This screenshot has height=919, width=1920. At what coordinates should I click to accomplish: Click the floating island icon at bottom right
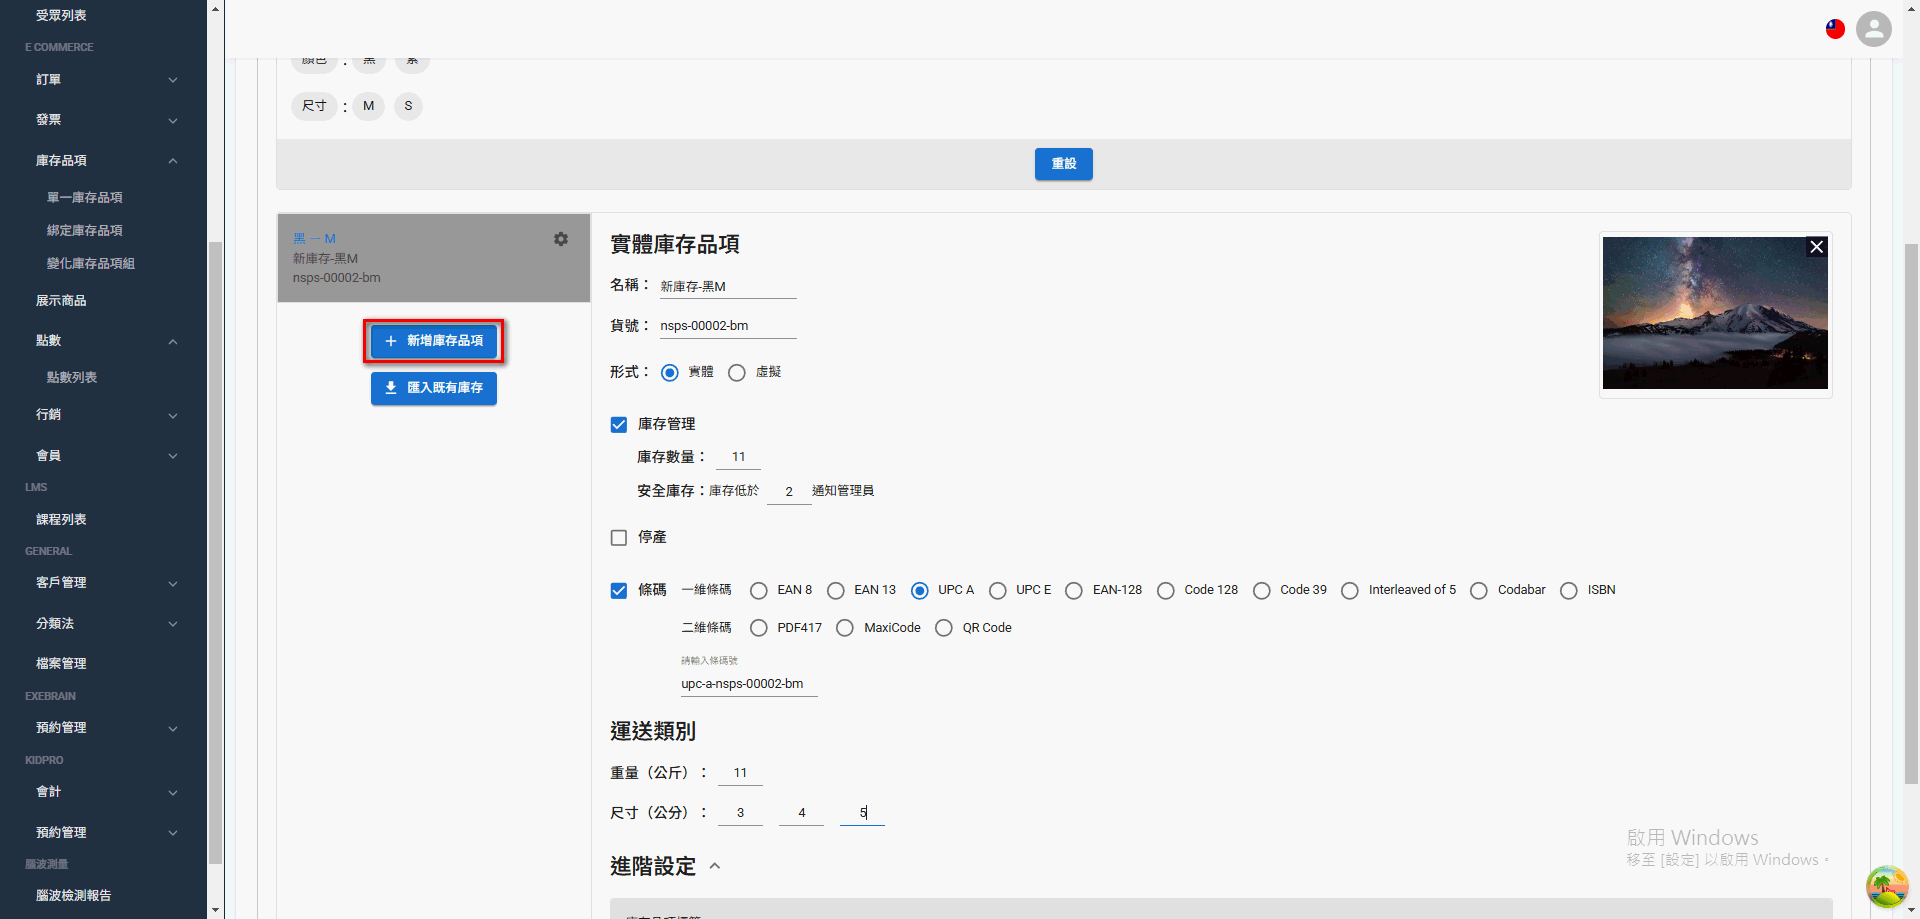tap(1887, 886)
